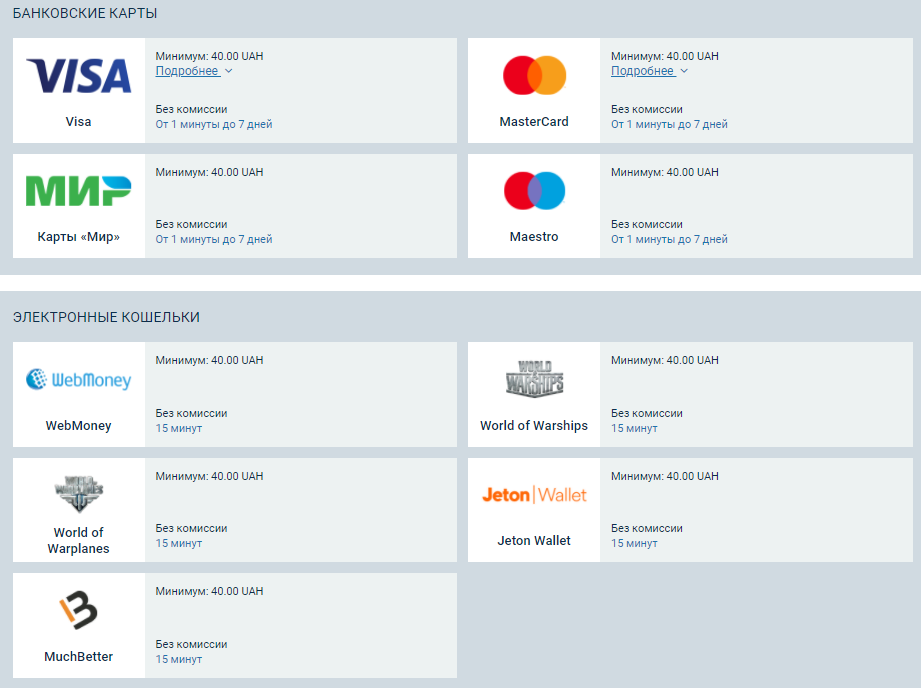This screenshot has width=921, height=688.
Task: Click the MuchBetter text label
Action: [x=79, y=656]
